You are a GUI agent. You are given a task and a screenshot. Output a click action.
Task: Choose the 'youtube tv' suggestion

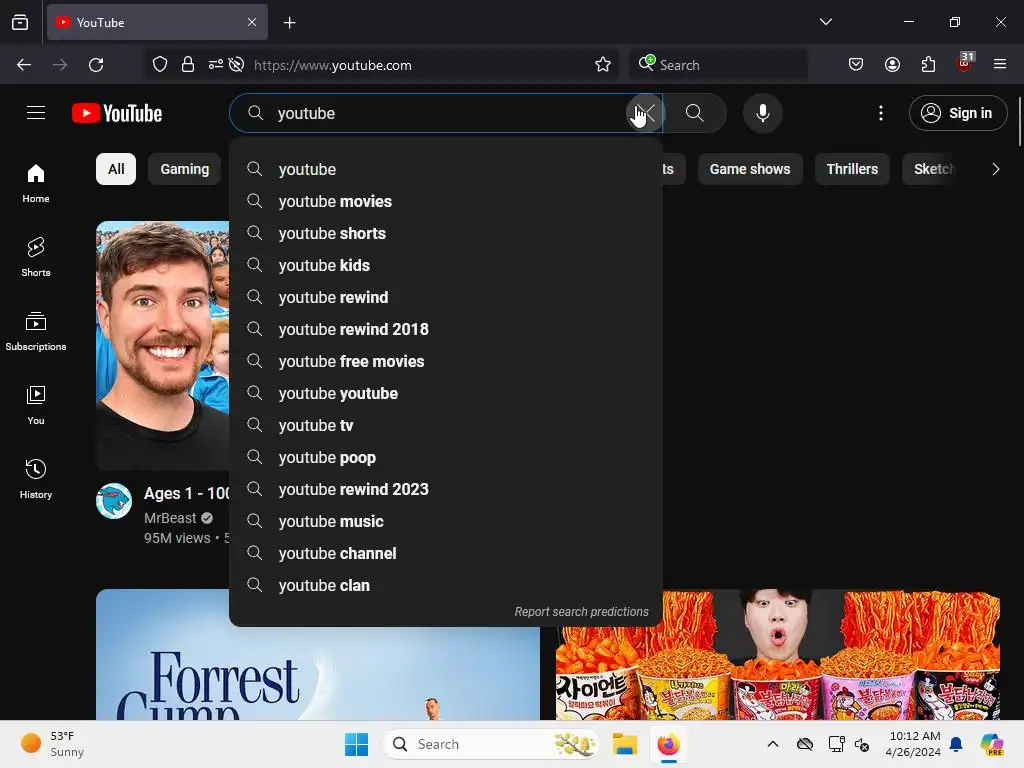(x=445, y=425)
